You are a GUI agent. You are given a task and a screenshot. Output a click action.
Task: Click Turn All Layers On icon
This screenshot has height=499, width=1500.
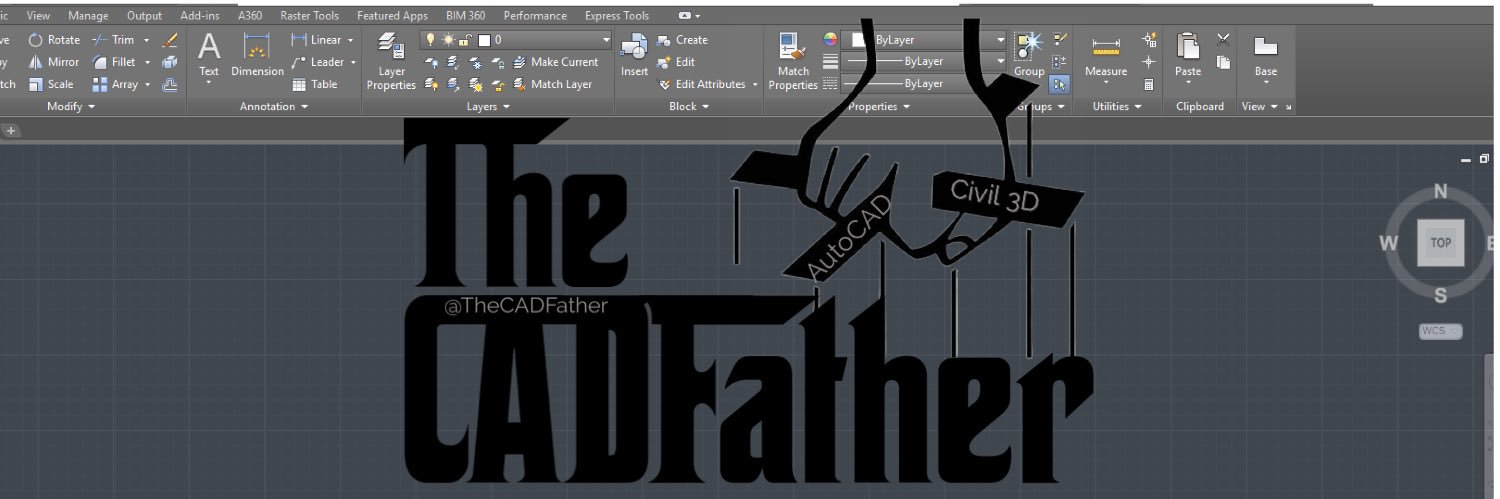432,84
